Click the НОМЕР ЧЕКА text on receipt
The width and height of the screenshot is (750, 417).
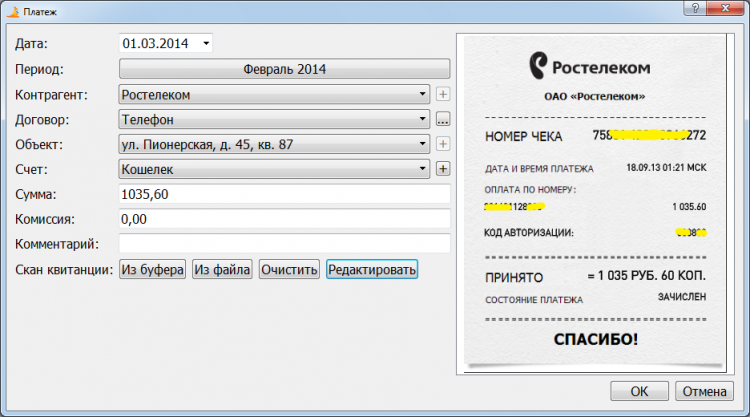[x=524, y=137]
